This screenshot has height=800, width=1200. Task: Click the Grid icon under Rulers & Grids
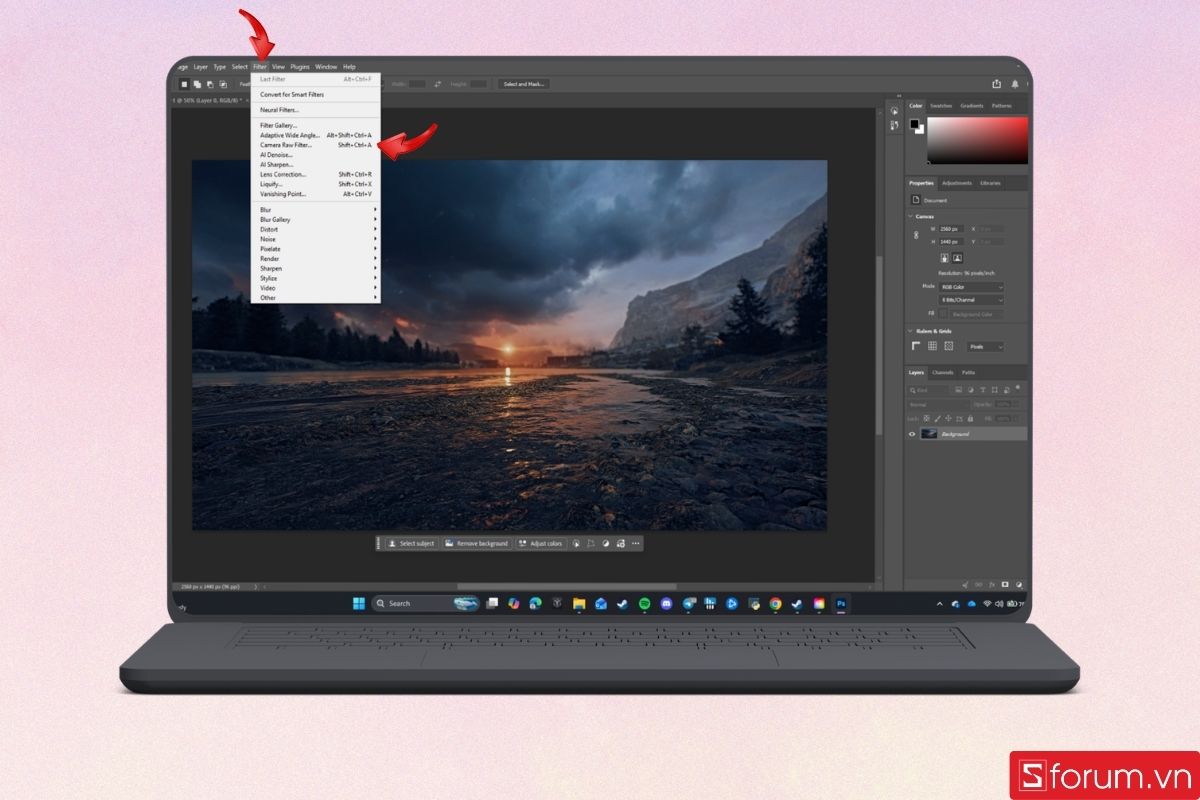tap(932, 346)
